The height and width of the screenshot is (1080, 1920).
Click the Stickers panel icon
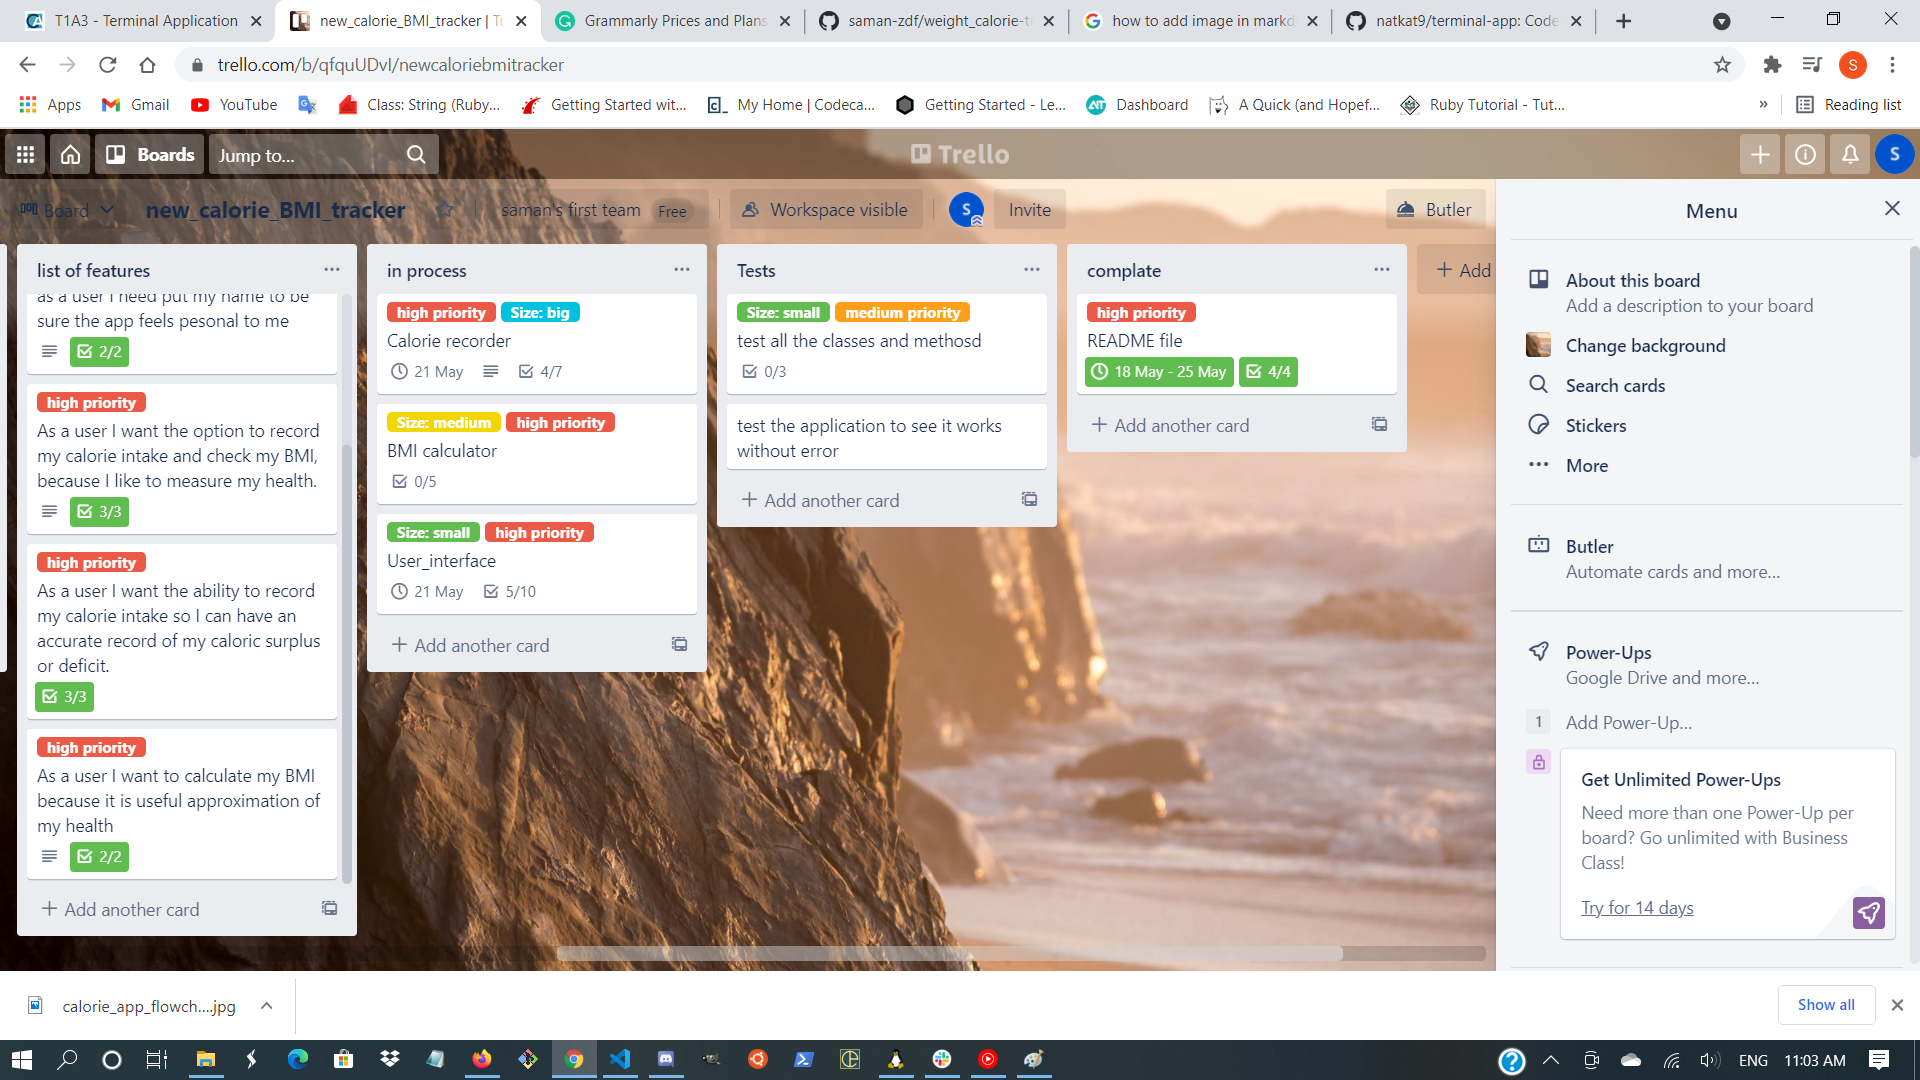click(1538, 425)
